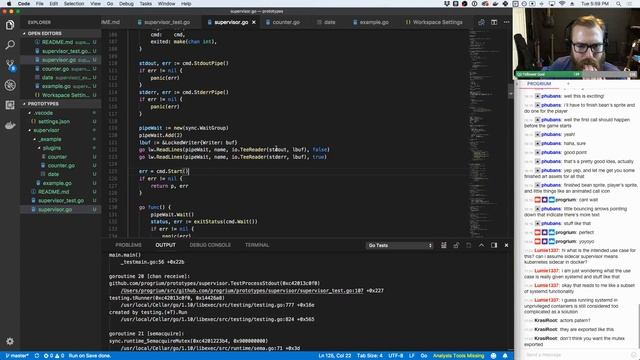
Task: Click Tab Size: 4 in status bar
Action: 370,356
